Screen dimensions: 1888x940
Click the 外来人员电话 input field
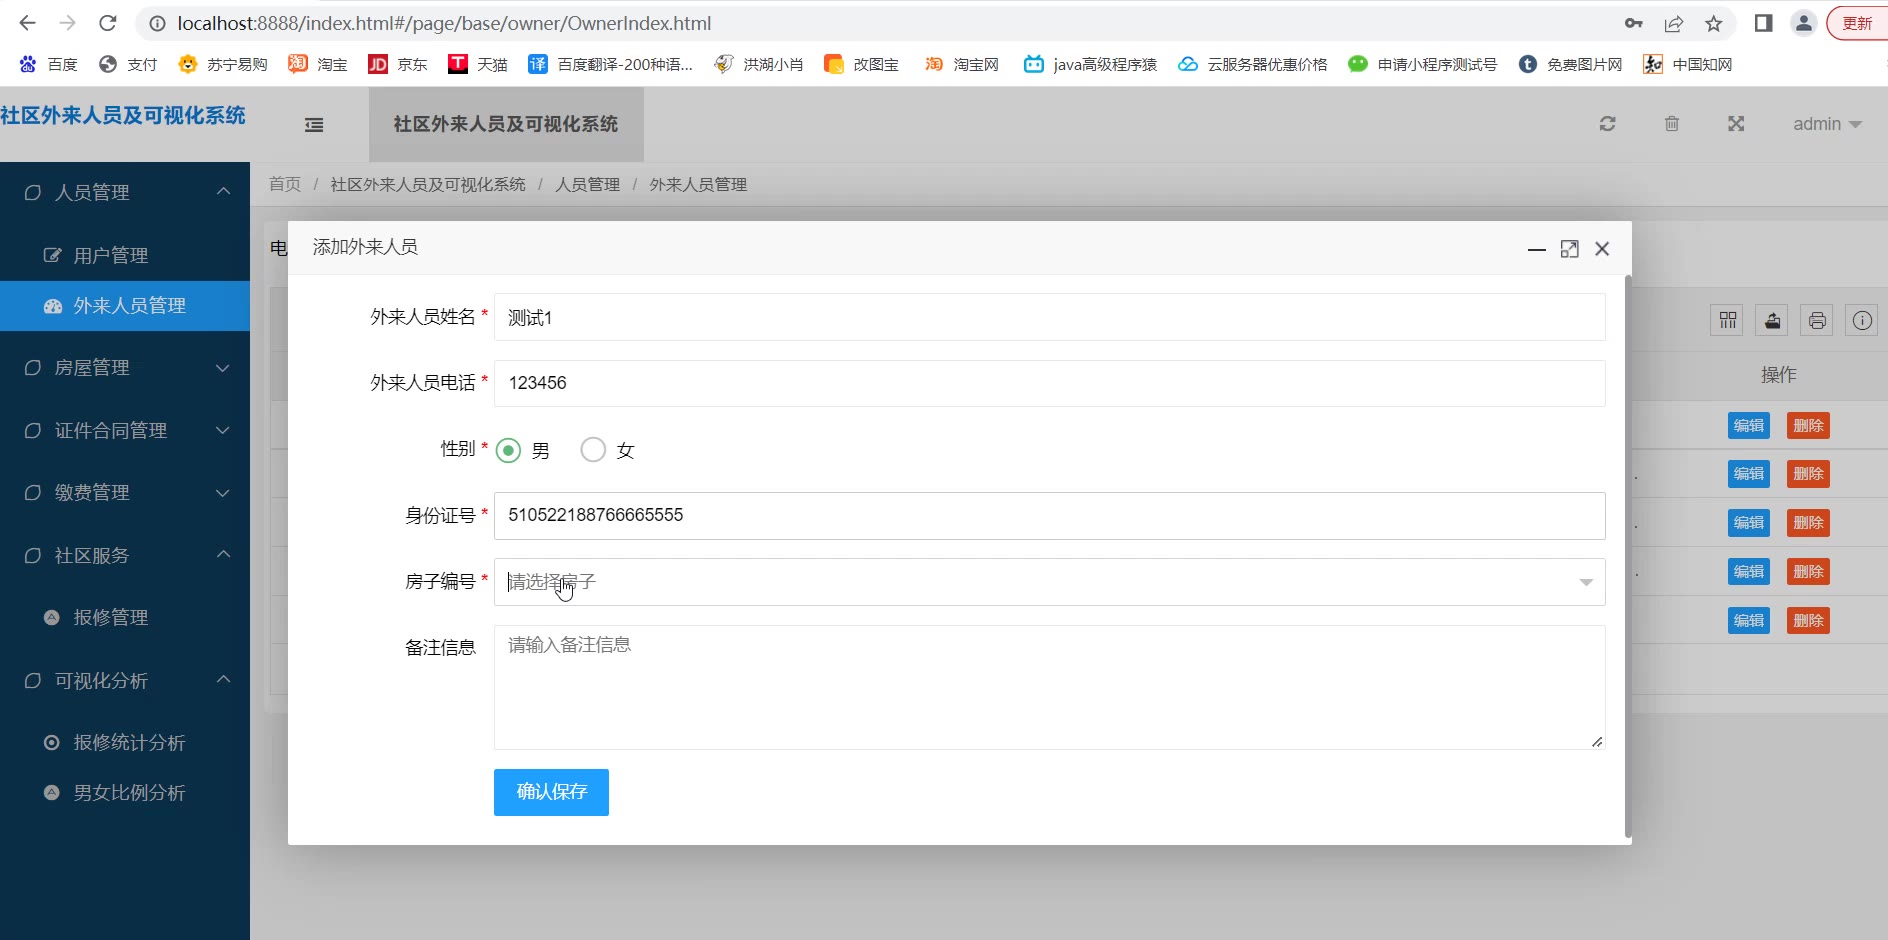(x=1049, y=383)
